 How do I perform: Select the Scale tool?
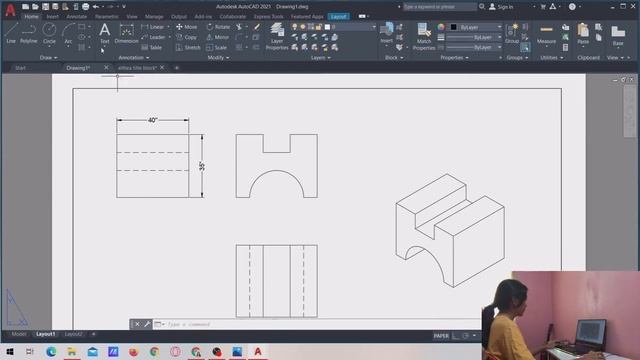tap(216, 47)
